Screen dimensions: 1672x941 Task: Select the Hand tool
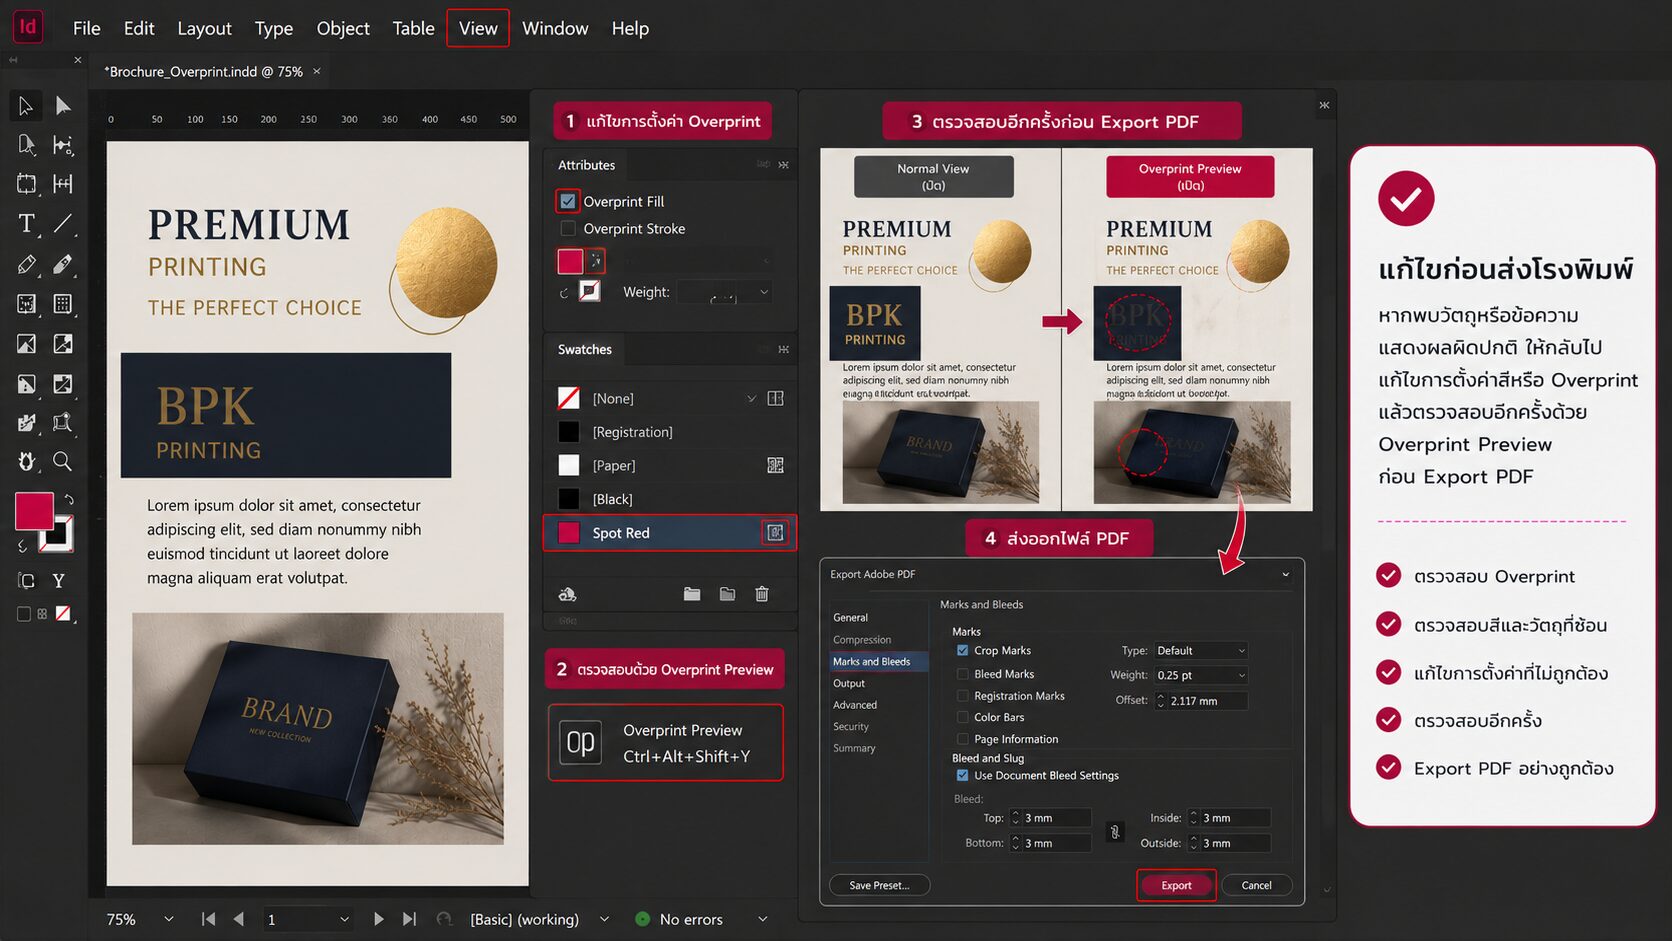[x=26, y=461]
